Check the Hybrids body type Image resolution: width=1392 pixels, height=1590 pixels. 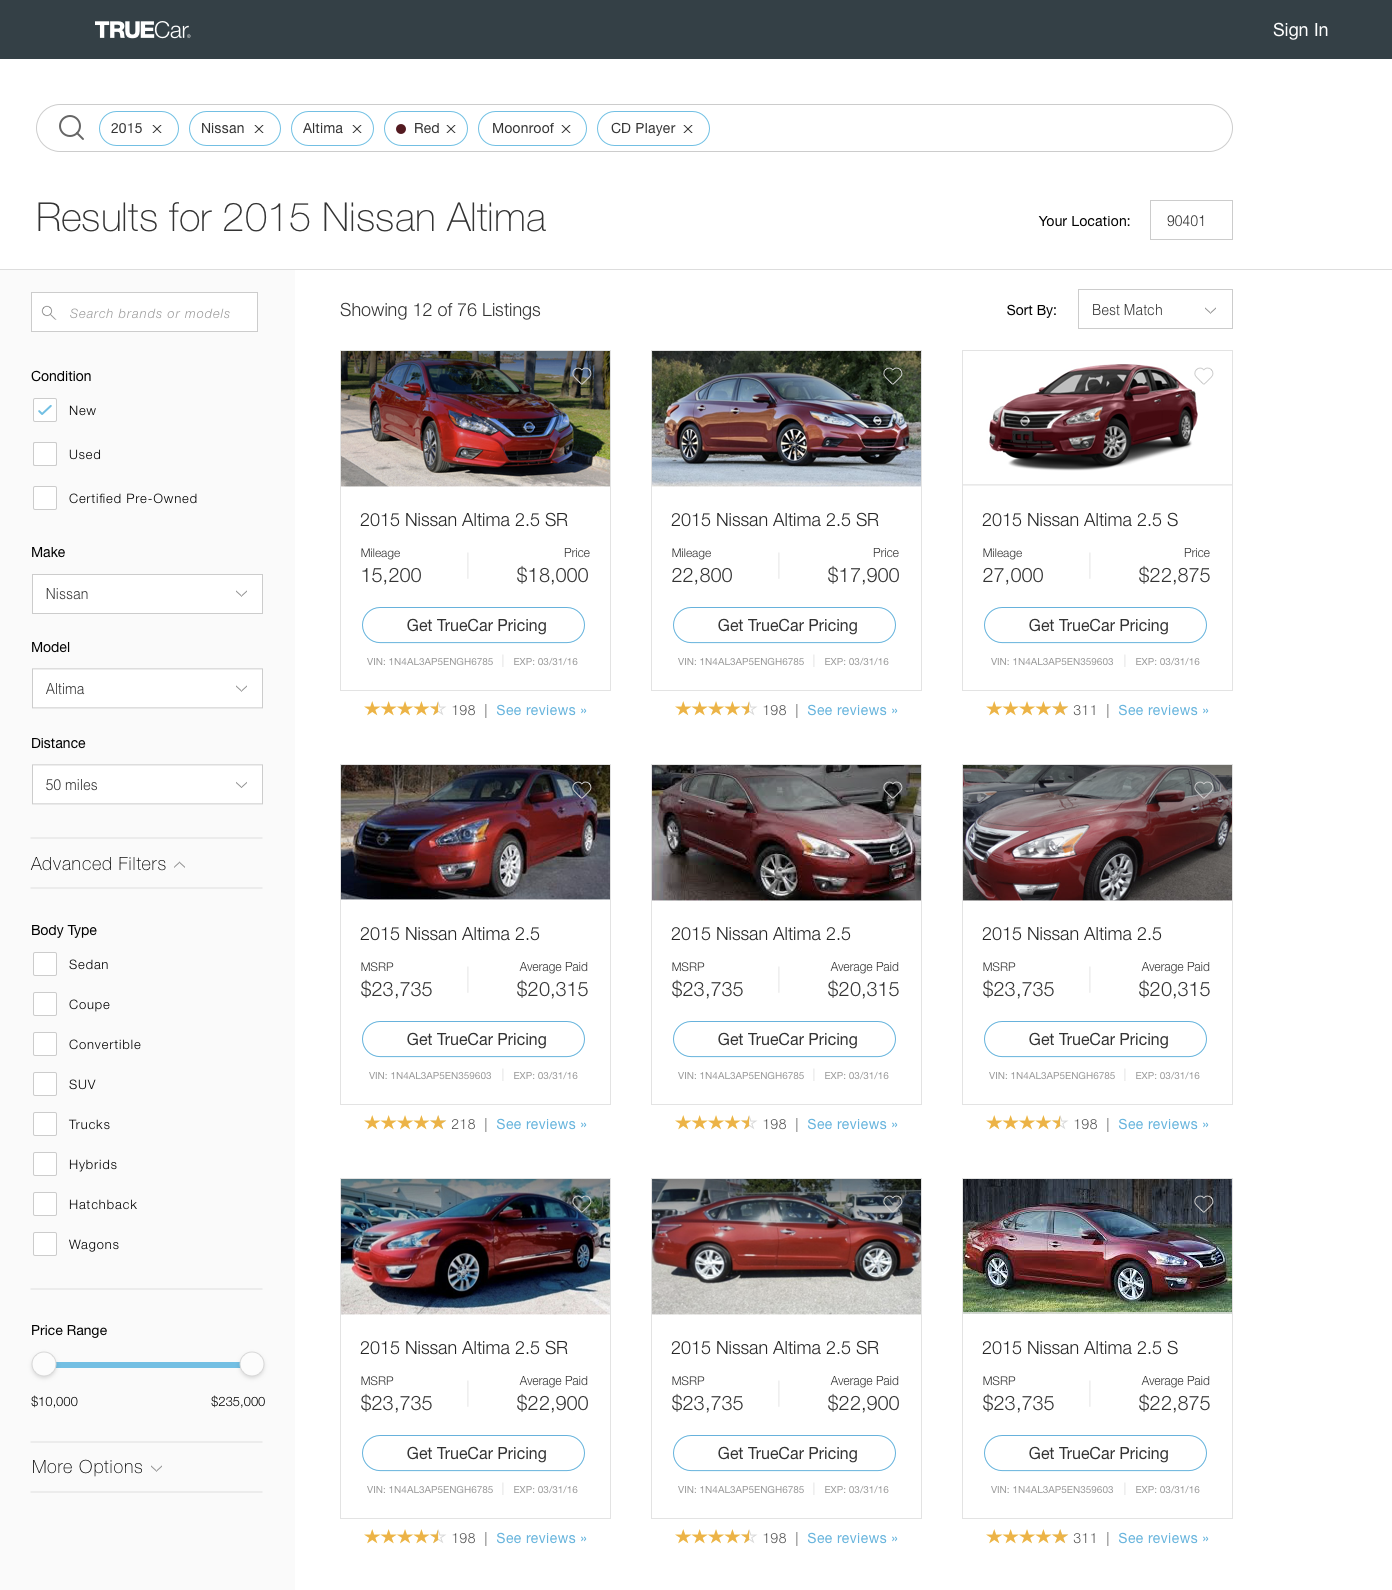pos(45,1164)
